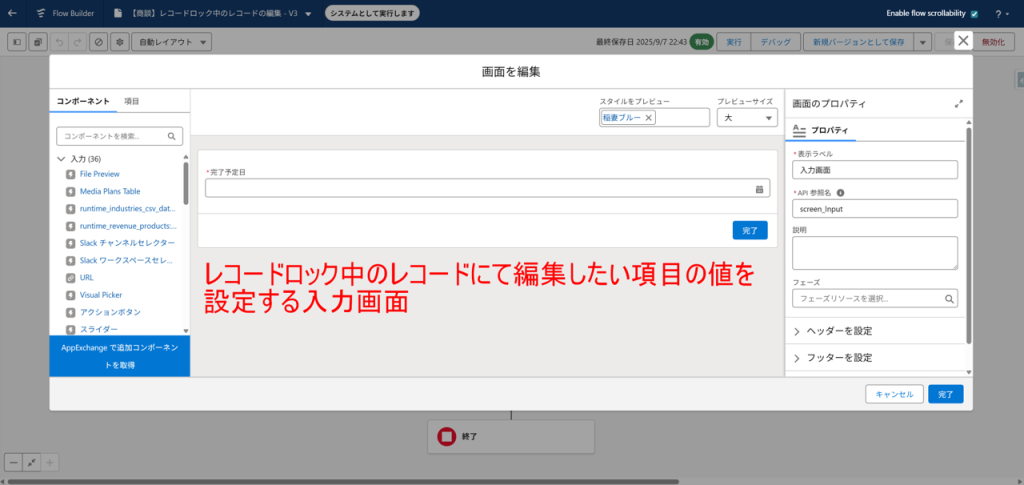The image size is (1024, 485).
Task: Remove the 極要ブルー style pill
Action: point(648,118)
